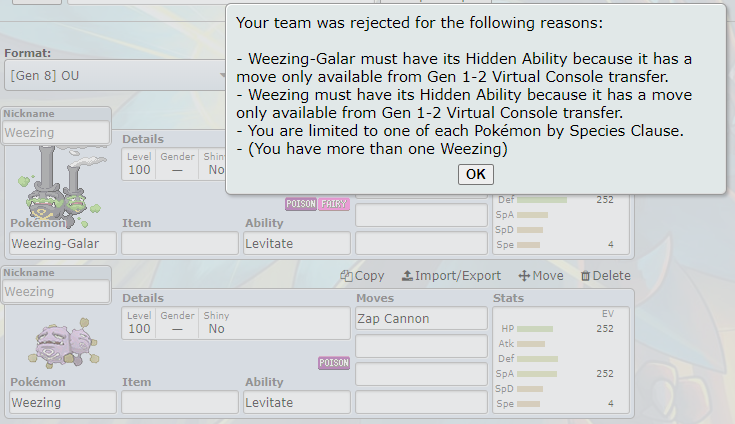Viewport: 735px width, 424px height.
Task: Click the purple Weezing sprite image
Action: pos(63,342)
